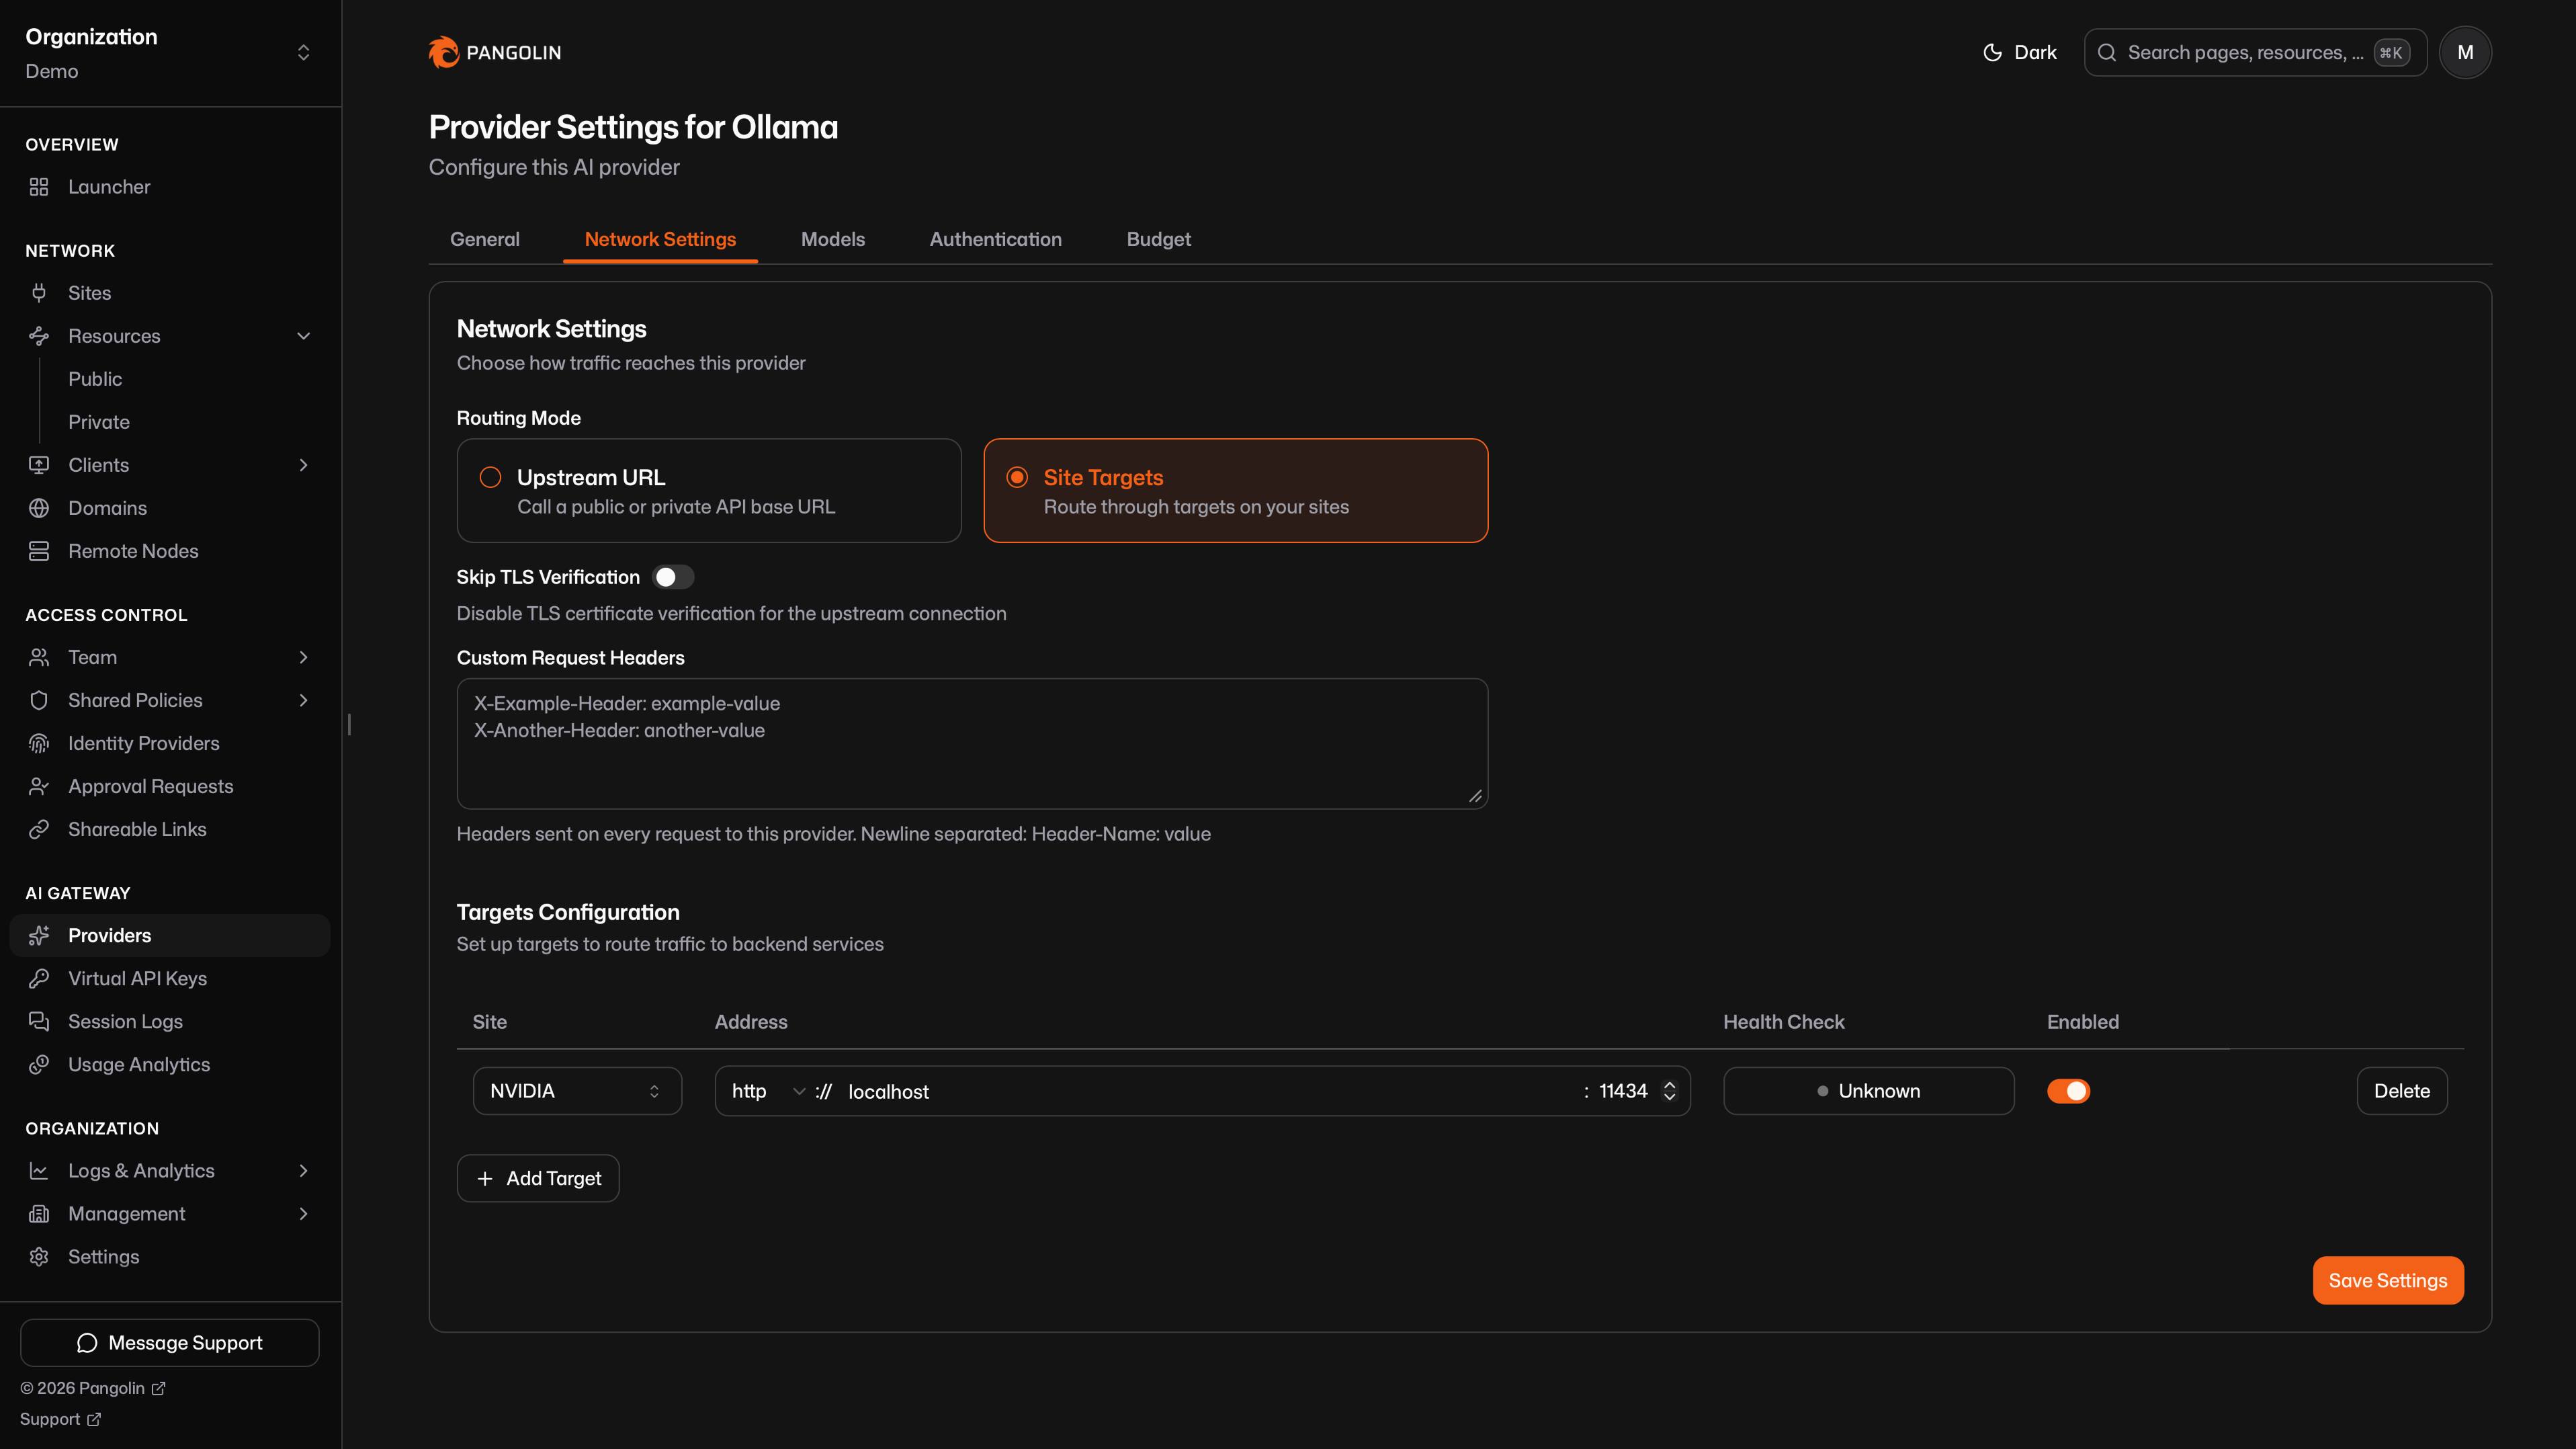
Task: Expand the Shared Policies chevron
Action: click(x=303, y=700)
